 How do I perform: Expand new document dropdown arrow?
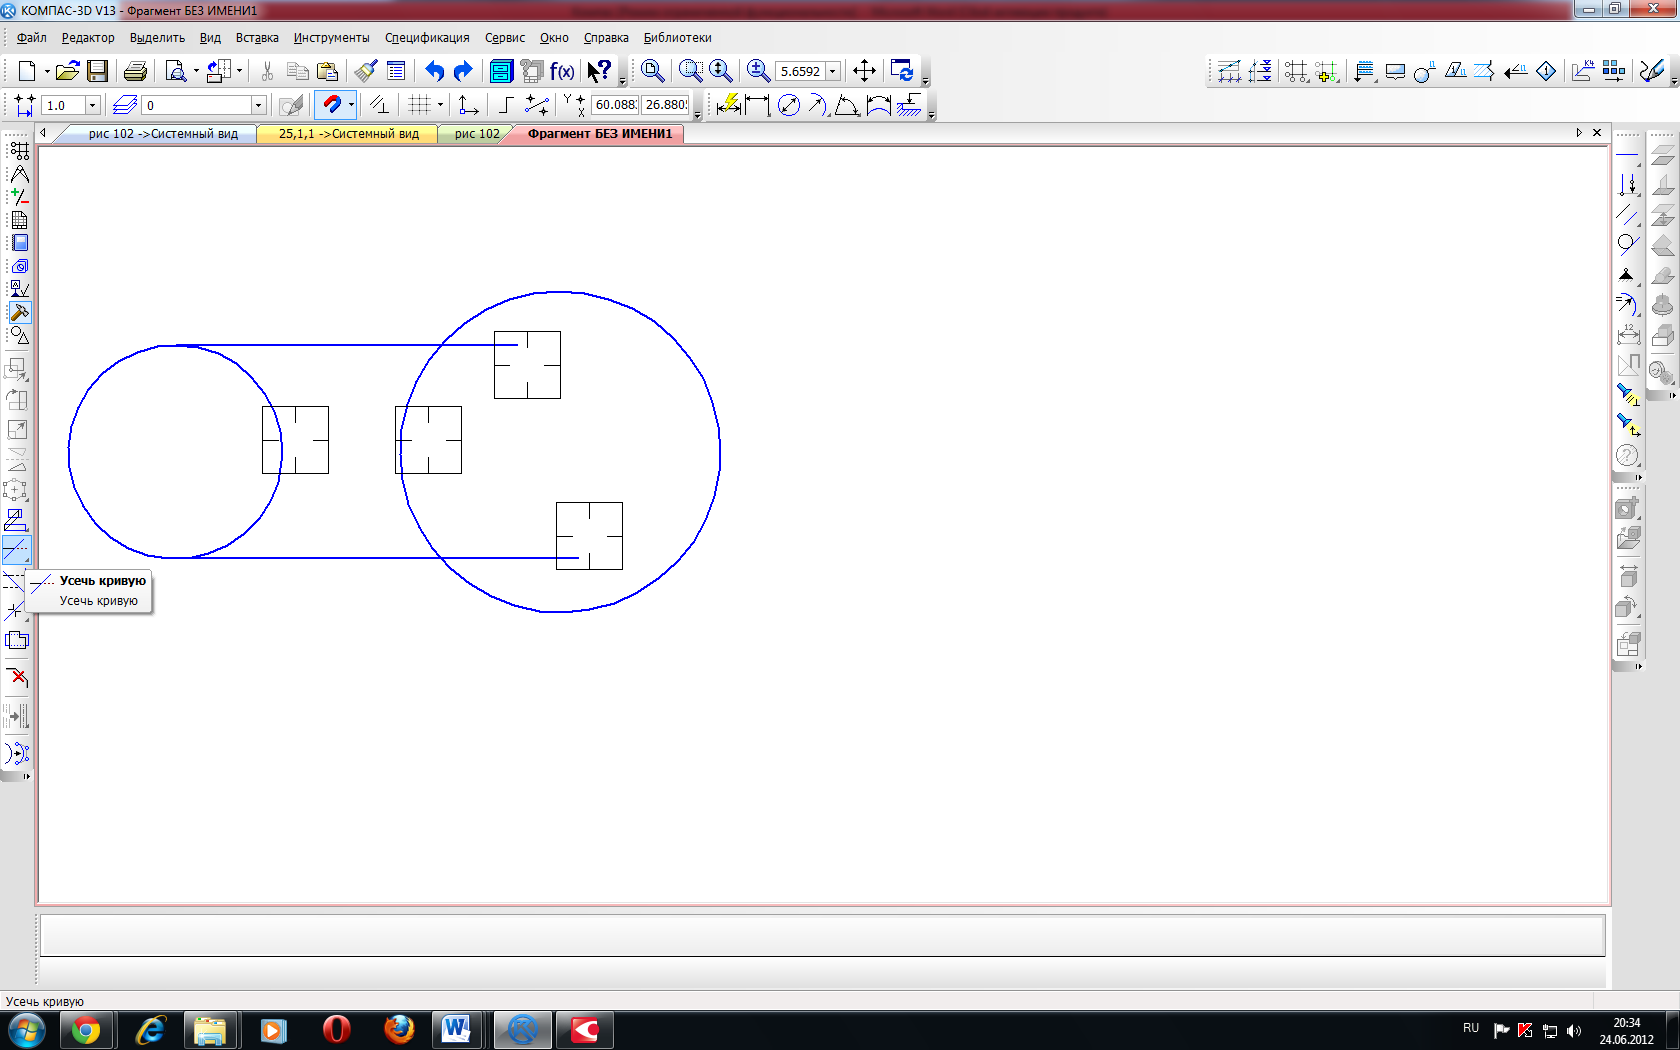pyautogui.click(x=46, y=71)
